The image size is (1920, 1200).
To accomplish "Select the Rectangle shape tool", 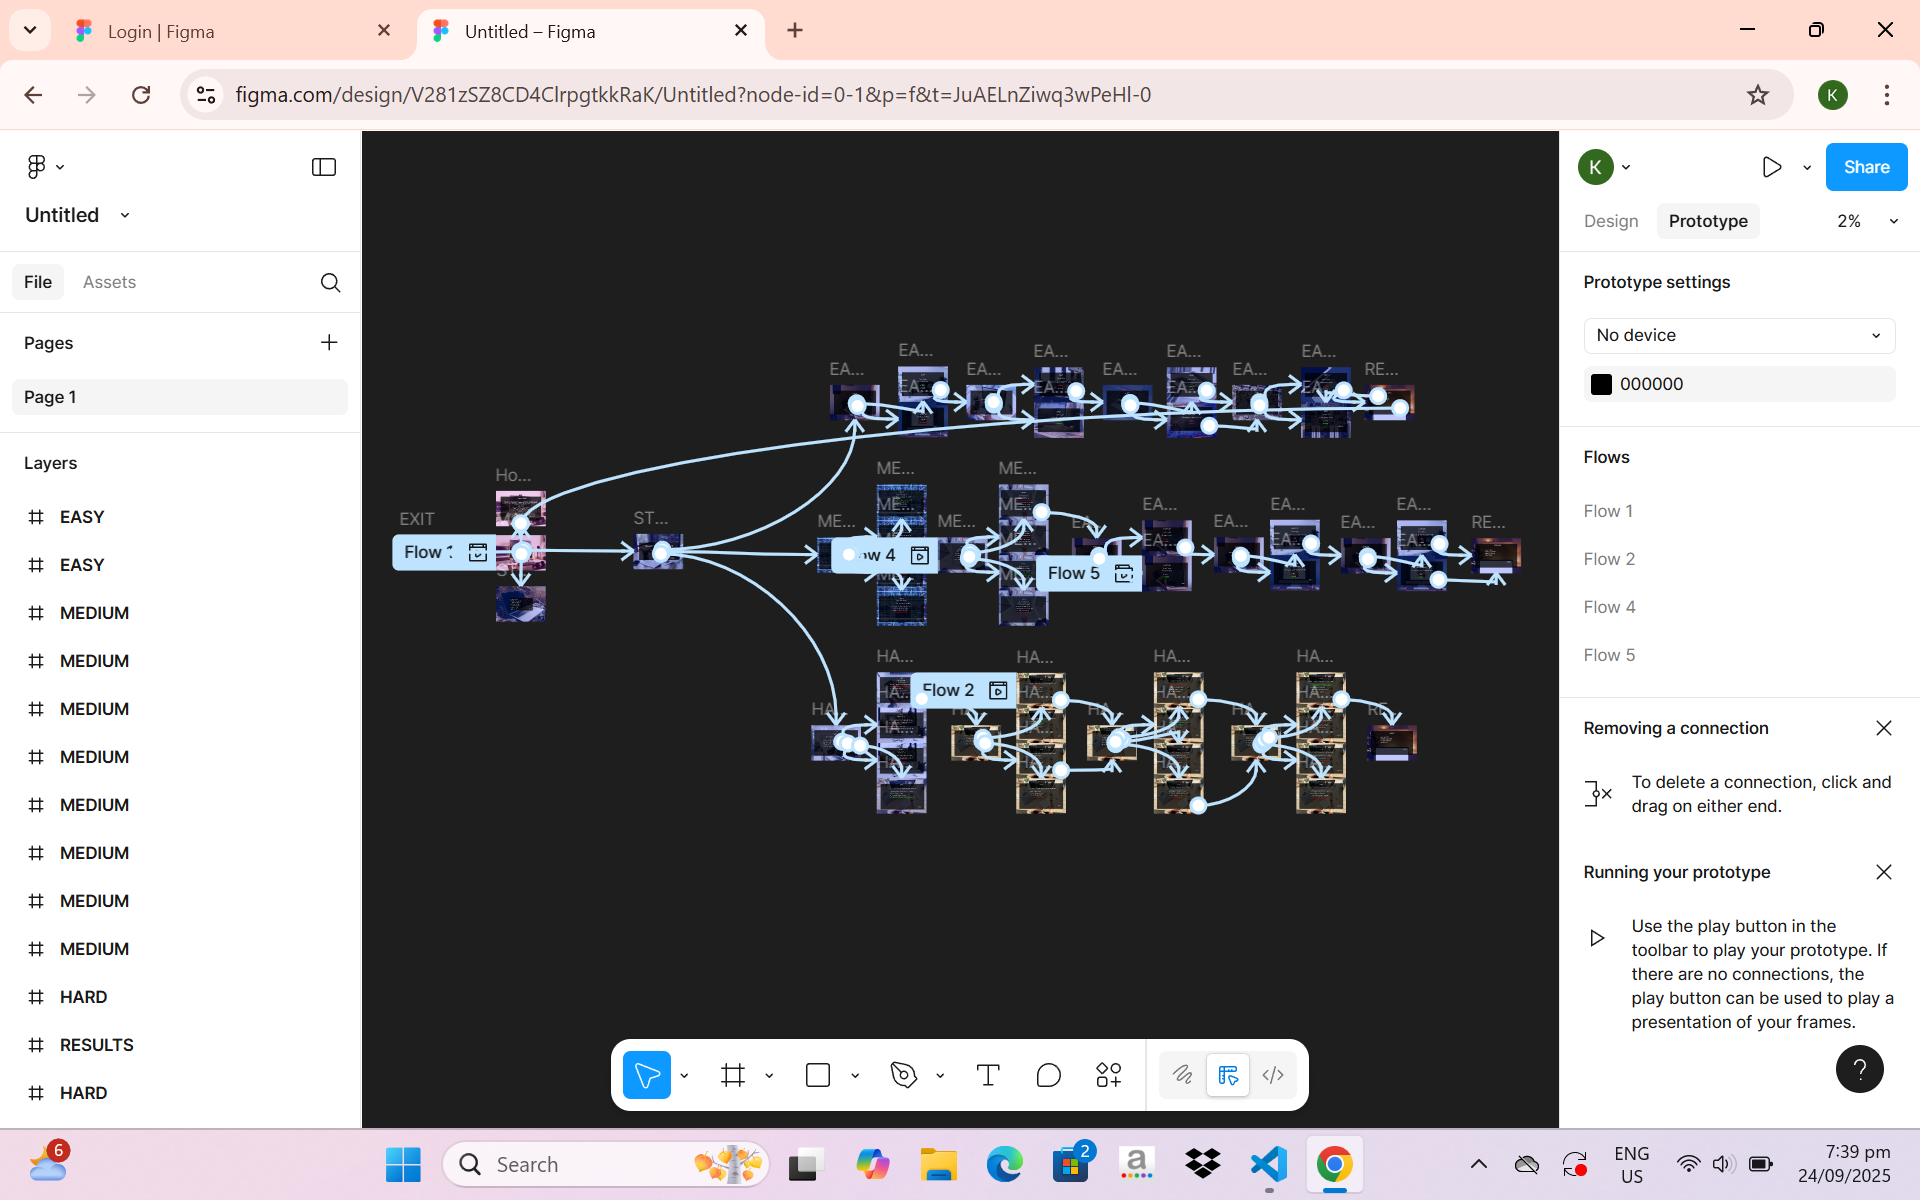I will pyautogui.click(x=818, y=1075).
